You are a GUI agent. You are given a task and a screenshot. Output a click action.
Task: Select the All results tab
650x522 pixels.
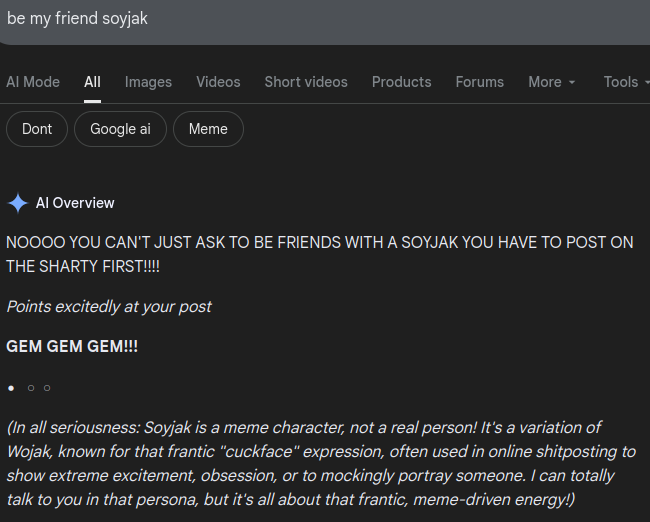coord(92,82)
